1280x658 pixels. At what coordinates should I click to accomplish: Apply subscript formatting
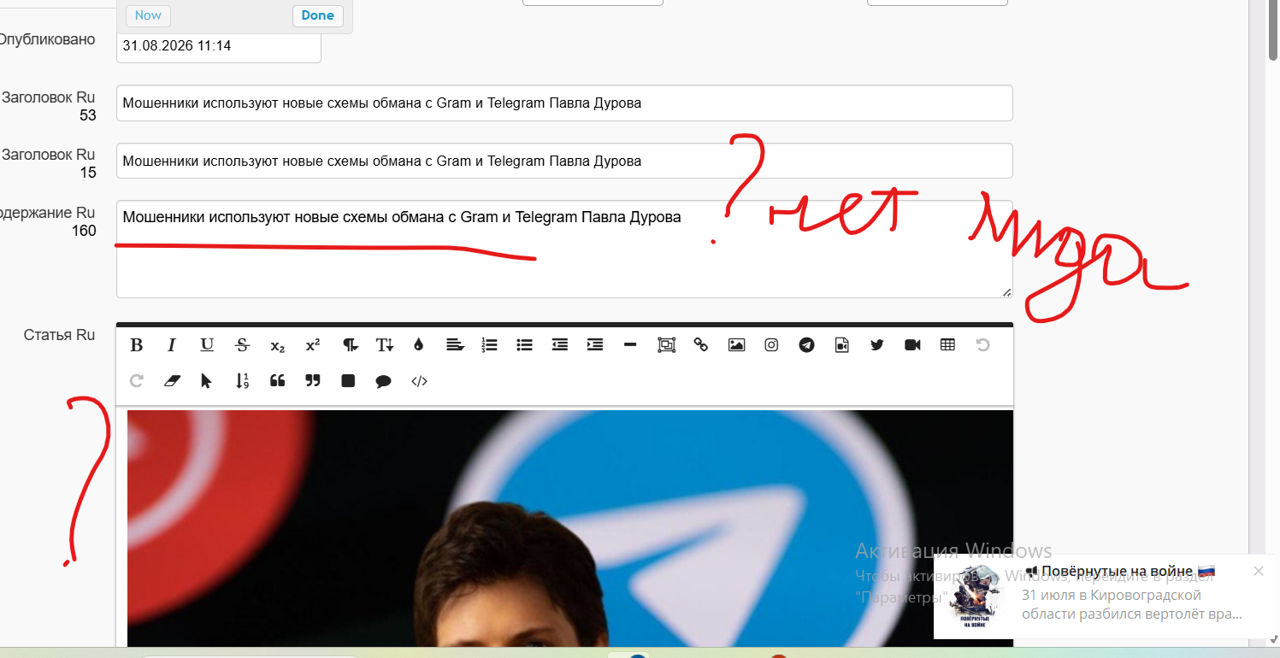pos(277,345)
